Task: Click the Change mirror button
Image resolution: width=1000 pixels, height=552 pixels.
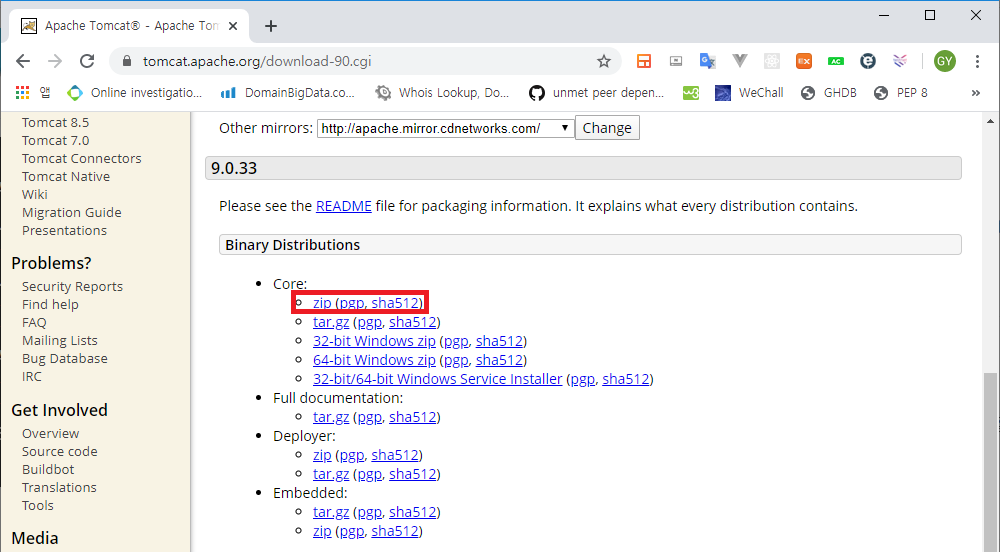Action: click(607, 128)
